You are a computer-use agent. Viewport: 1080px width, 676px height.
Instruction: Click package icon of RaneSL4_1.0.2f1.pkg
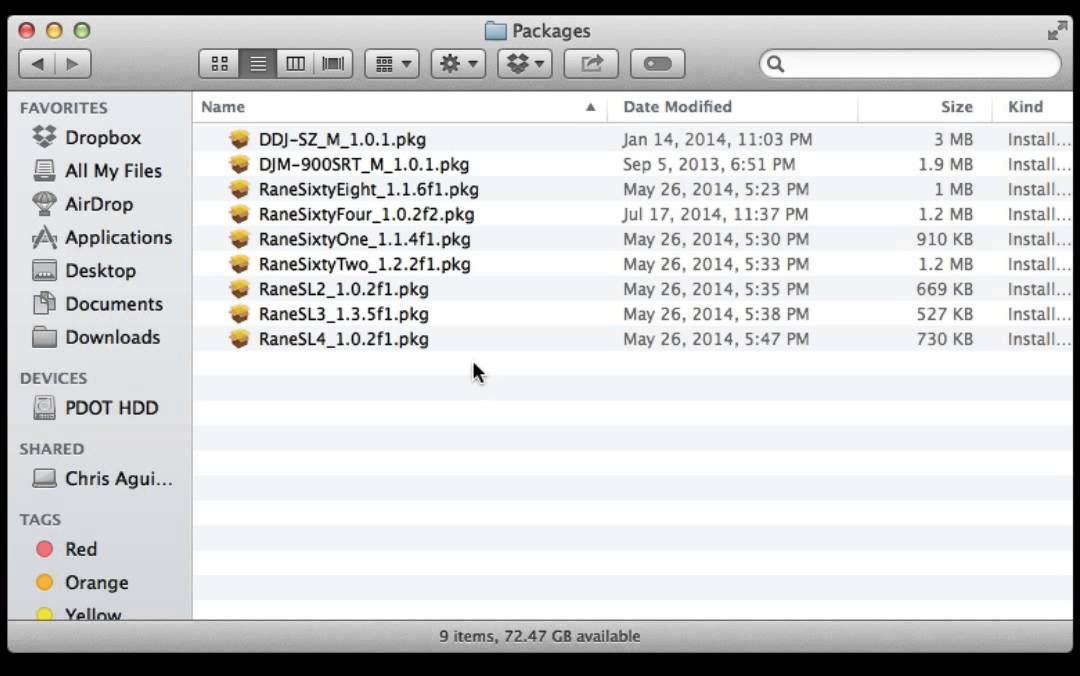(239, 339)
